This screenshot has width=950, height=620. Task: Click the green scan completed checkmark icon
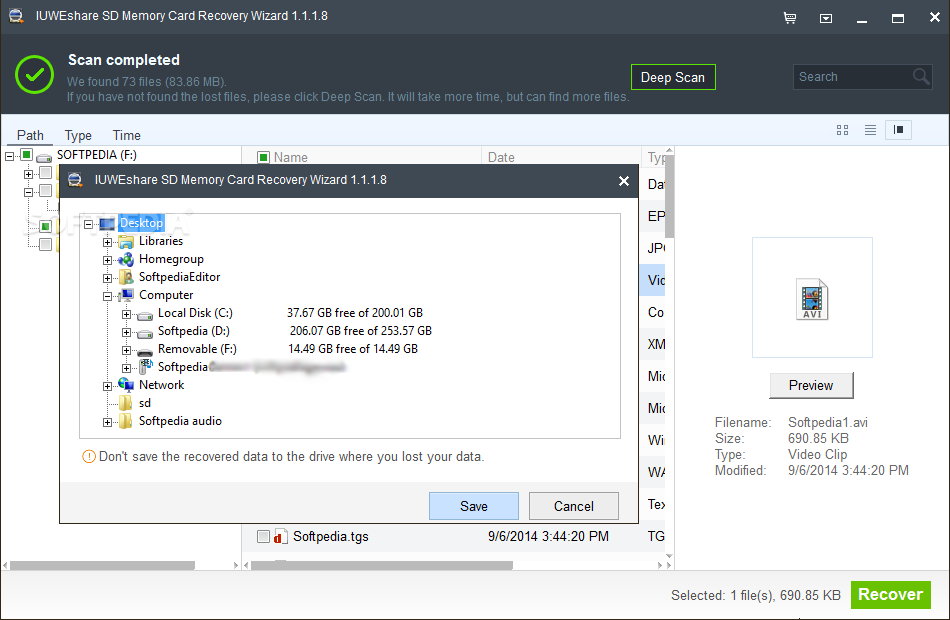[35, 74]
